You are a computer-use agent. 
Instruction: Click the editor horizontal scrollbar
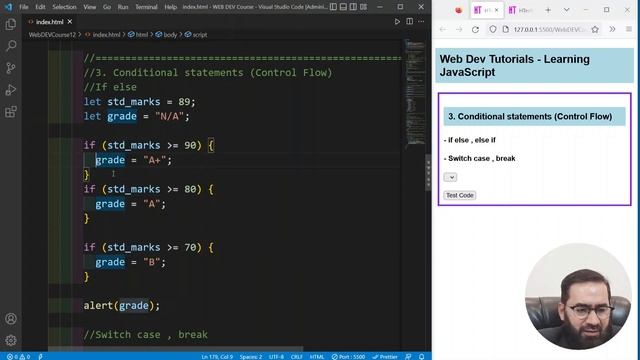(176, 349)
